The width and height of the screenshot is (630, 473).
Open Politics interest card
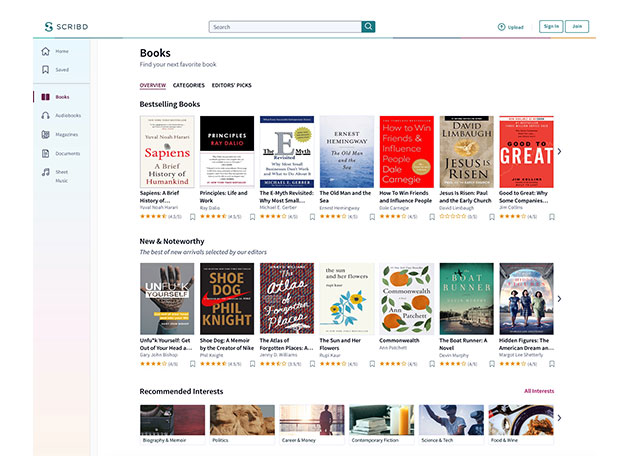coord(242,424)
